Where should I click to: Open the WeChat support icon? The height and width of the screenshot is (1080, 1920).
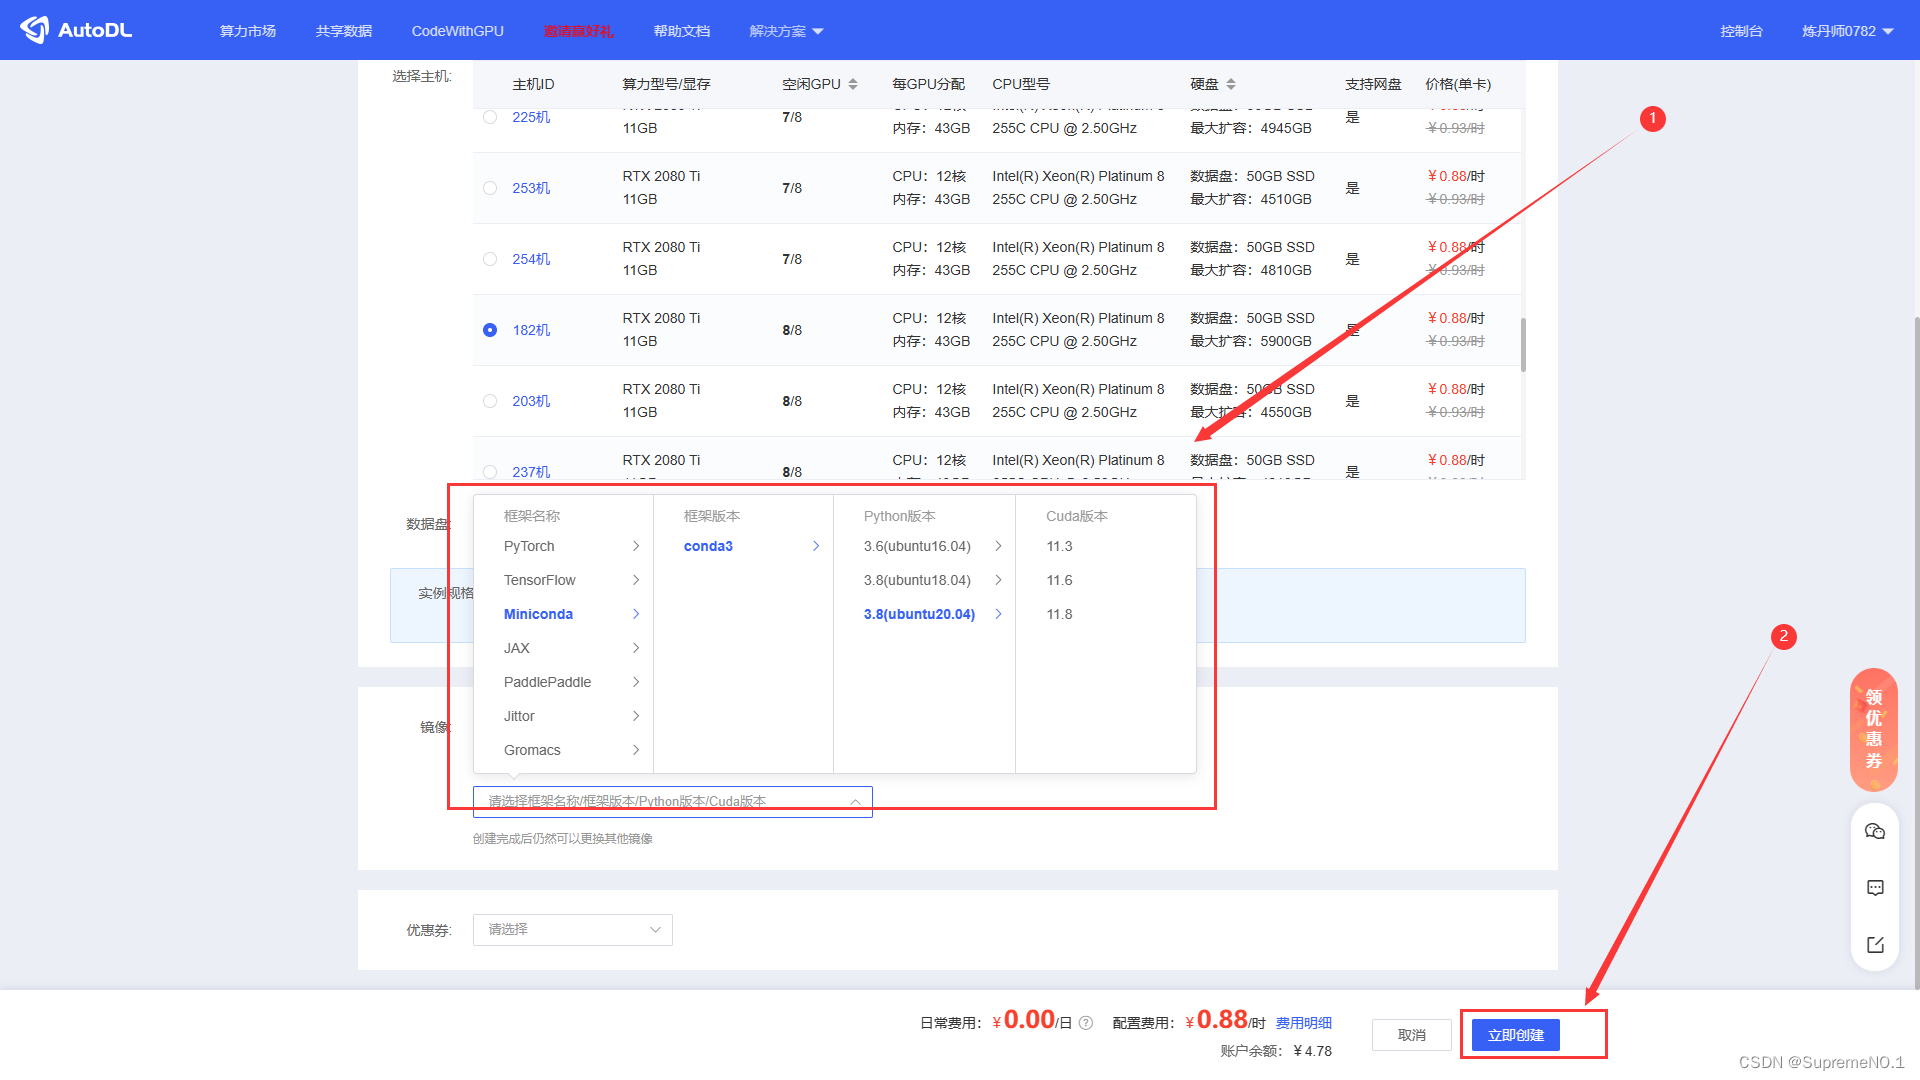click(1874, 832)
